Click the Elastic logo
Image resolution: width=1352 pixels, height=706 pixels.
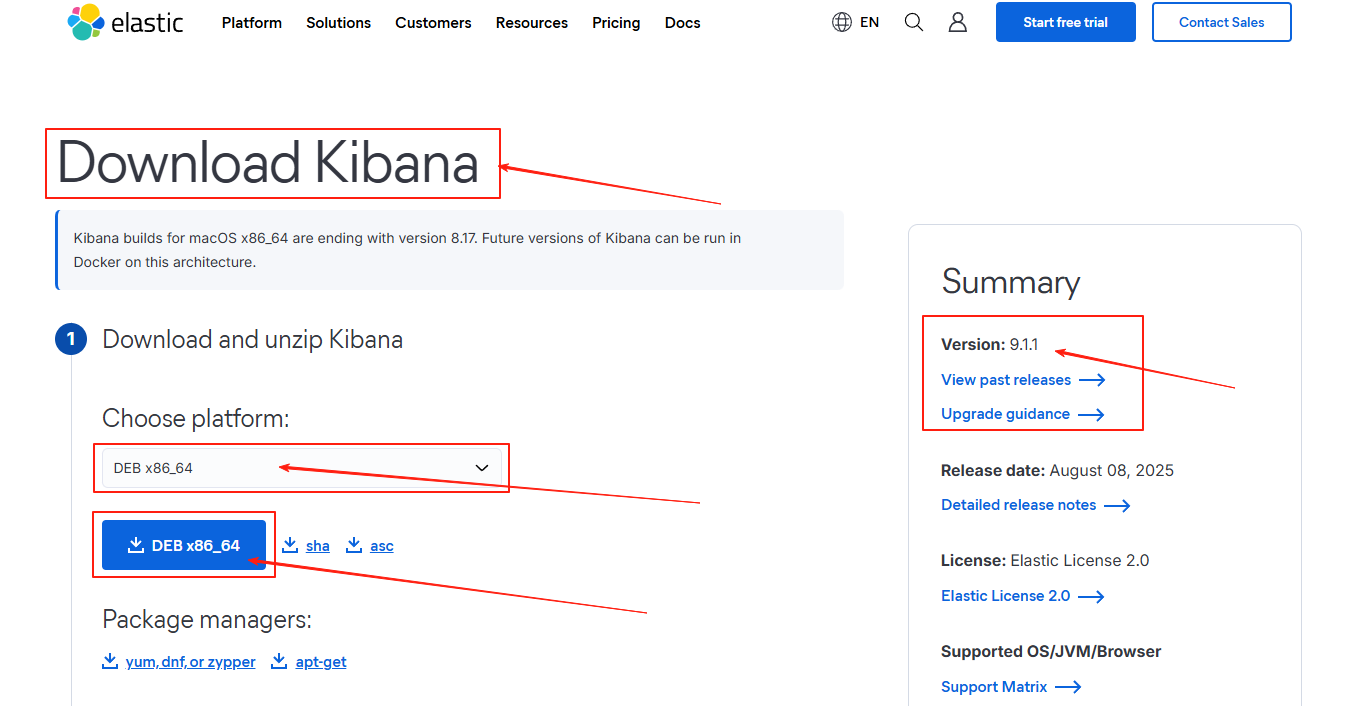coord(125,22)
